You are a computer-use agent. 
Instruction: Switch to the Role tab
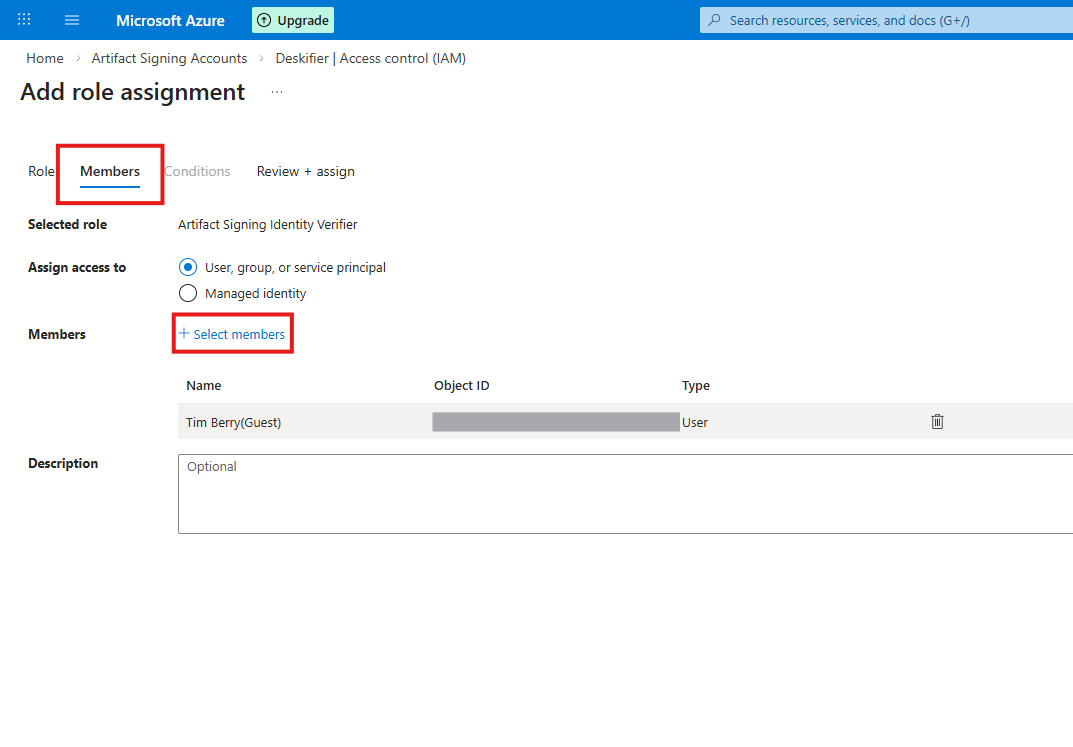pos(41,171)
